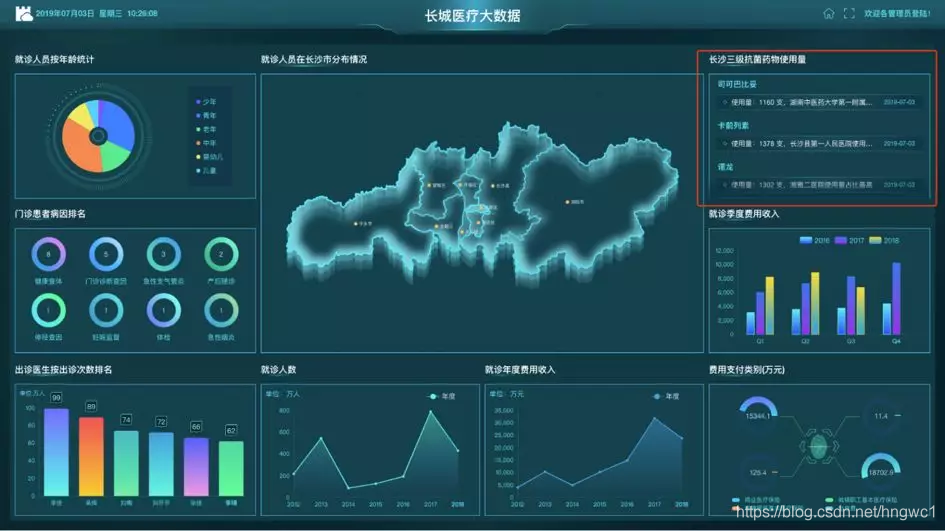Click the 费用支付类别(万元) panel title
The image size is (945, 531).
[x=747, y=369]
